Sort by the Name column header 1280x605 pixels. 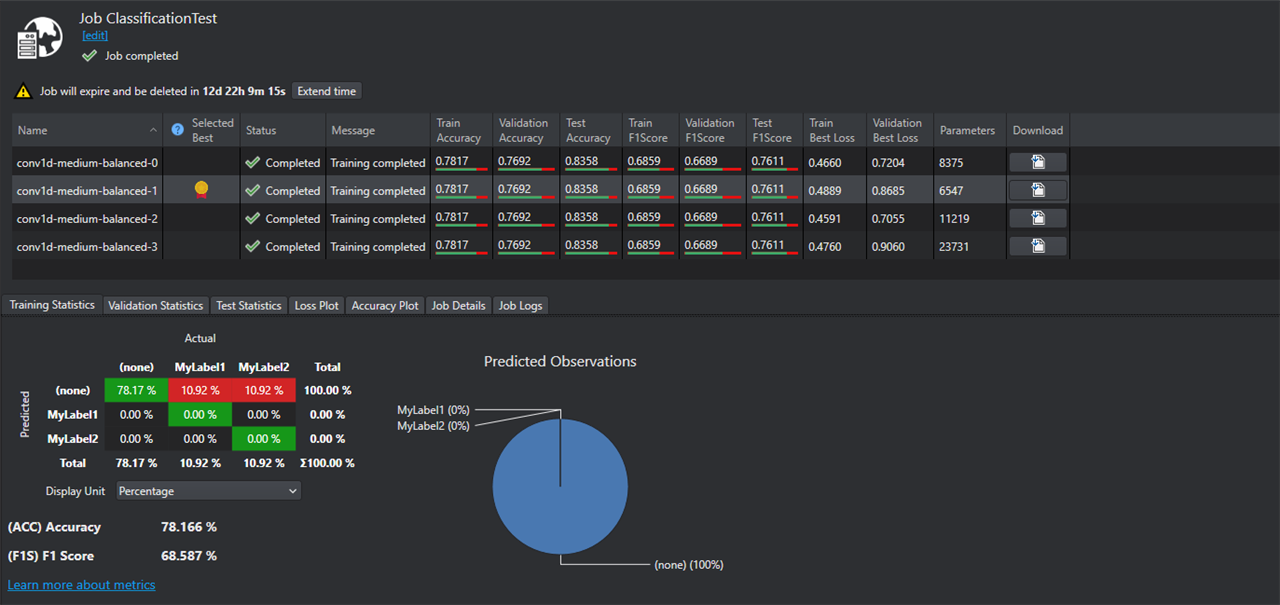point(80,130)
